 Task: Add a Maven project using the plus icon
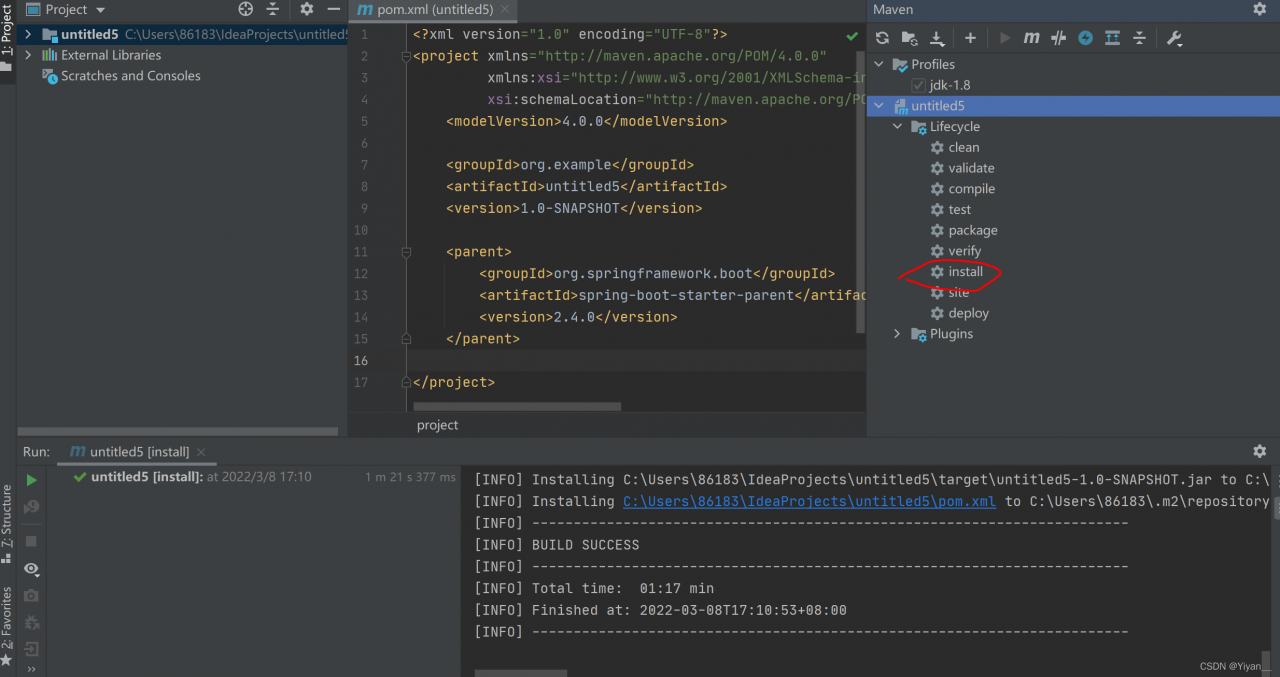click(x=970, y=37)
